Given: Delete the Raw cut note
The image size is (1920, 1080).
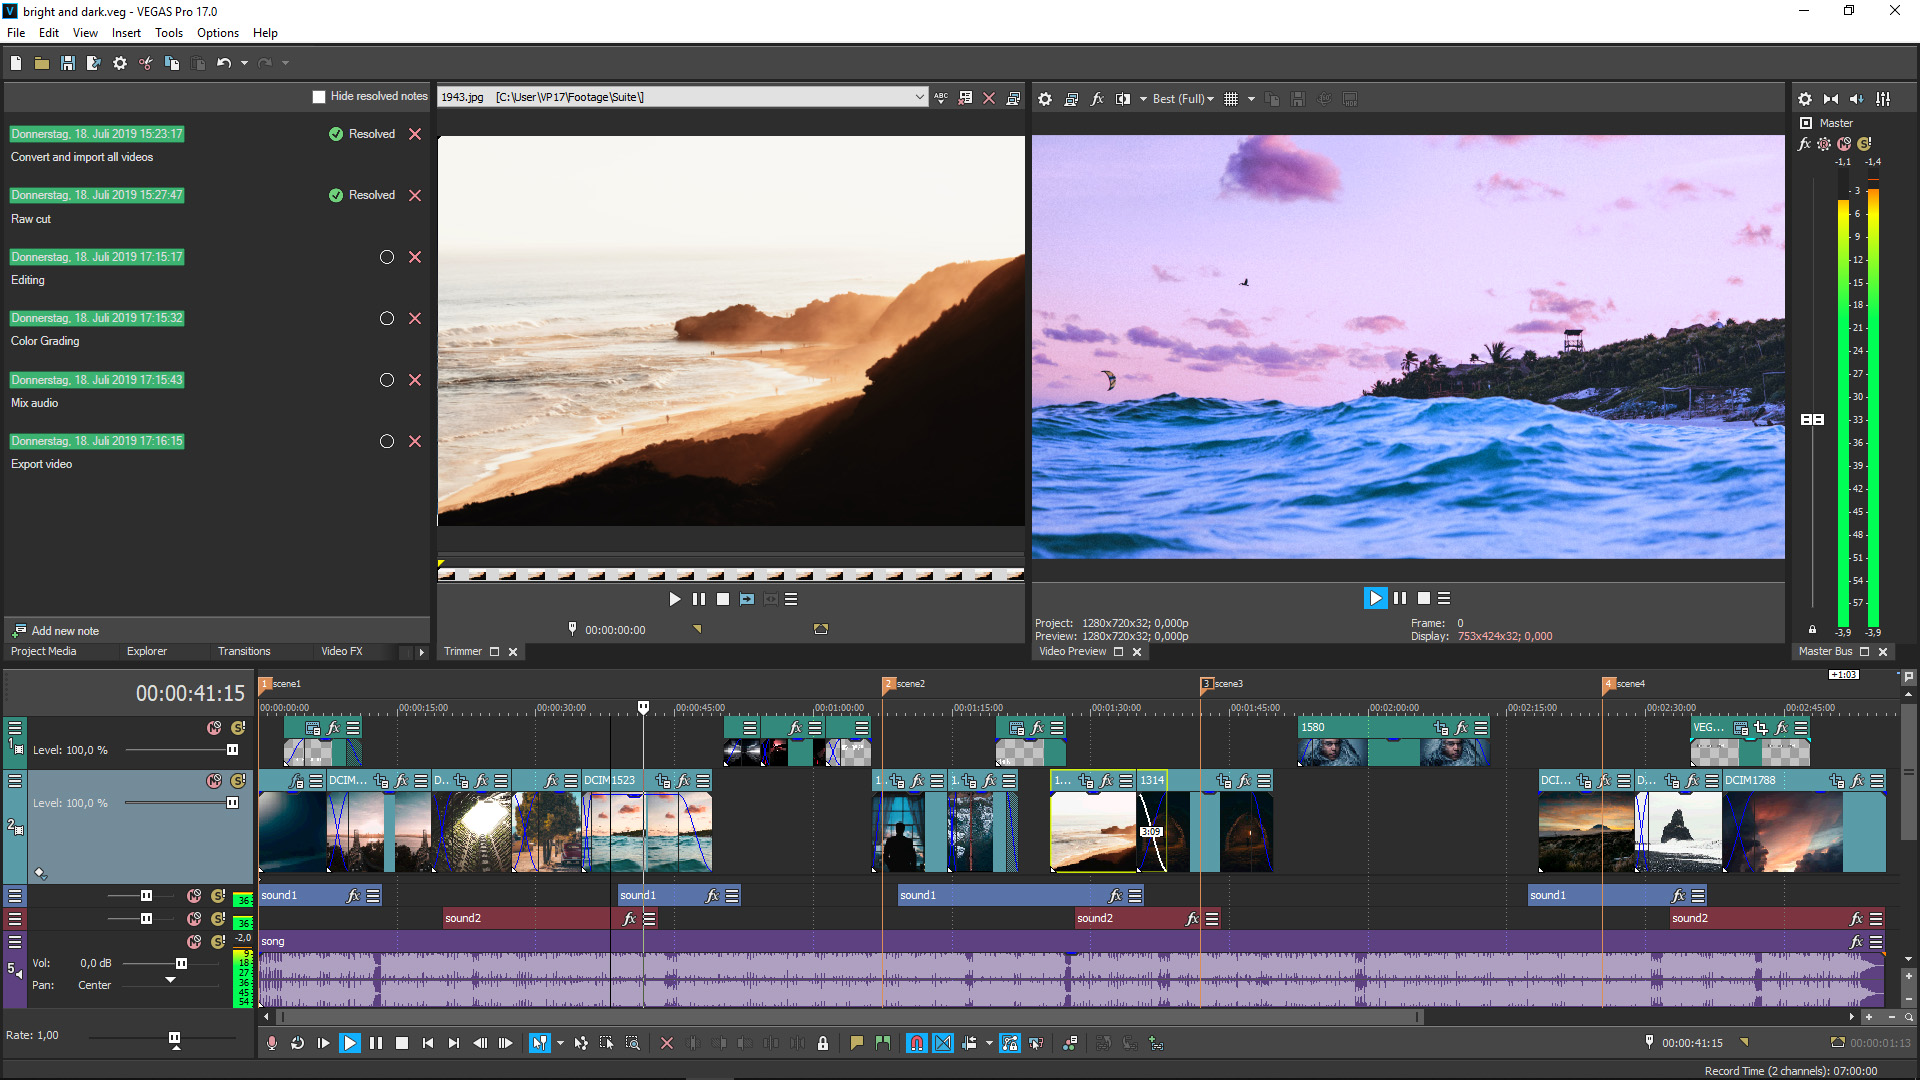Looking at the screenshot, I should pos(415,196).
